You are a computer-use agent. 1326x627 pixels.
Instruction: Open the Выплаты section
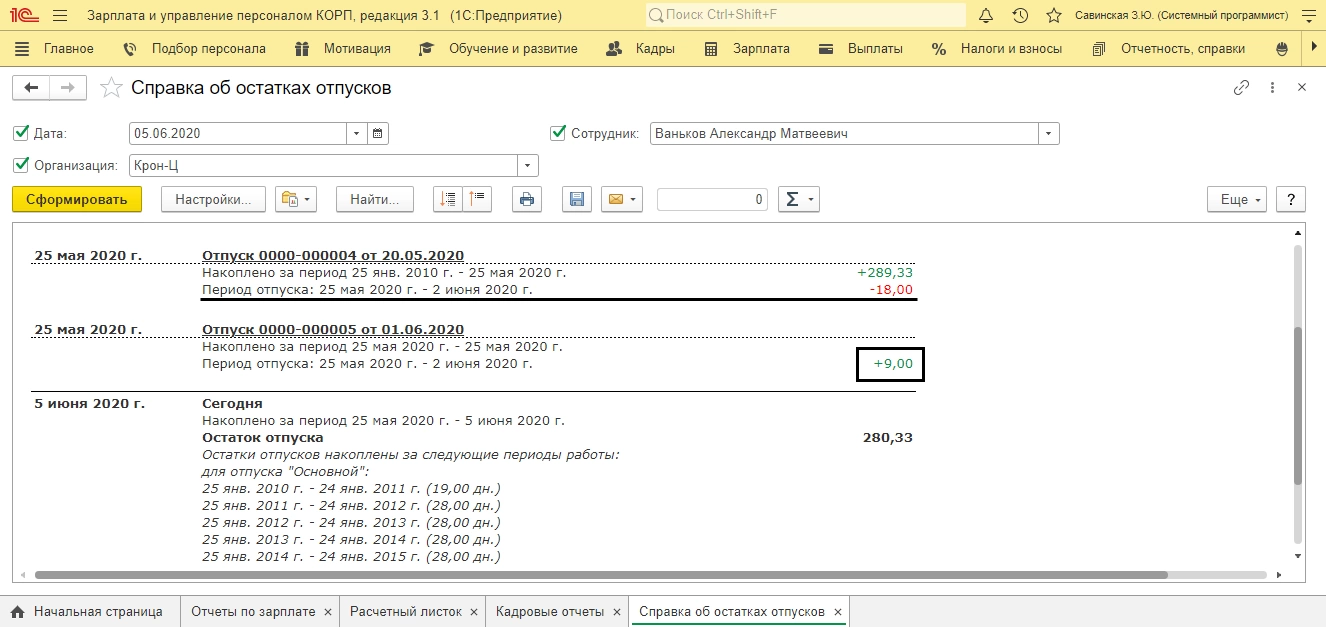pos(860,48)
